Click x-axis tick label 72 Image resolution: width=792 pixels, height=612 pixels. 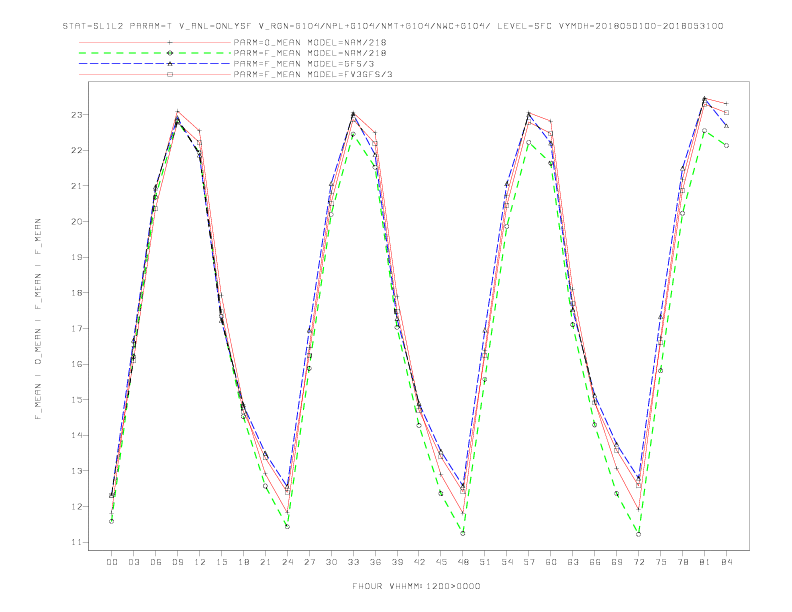(x=639, y=562)
